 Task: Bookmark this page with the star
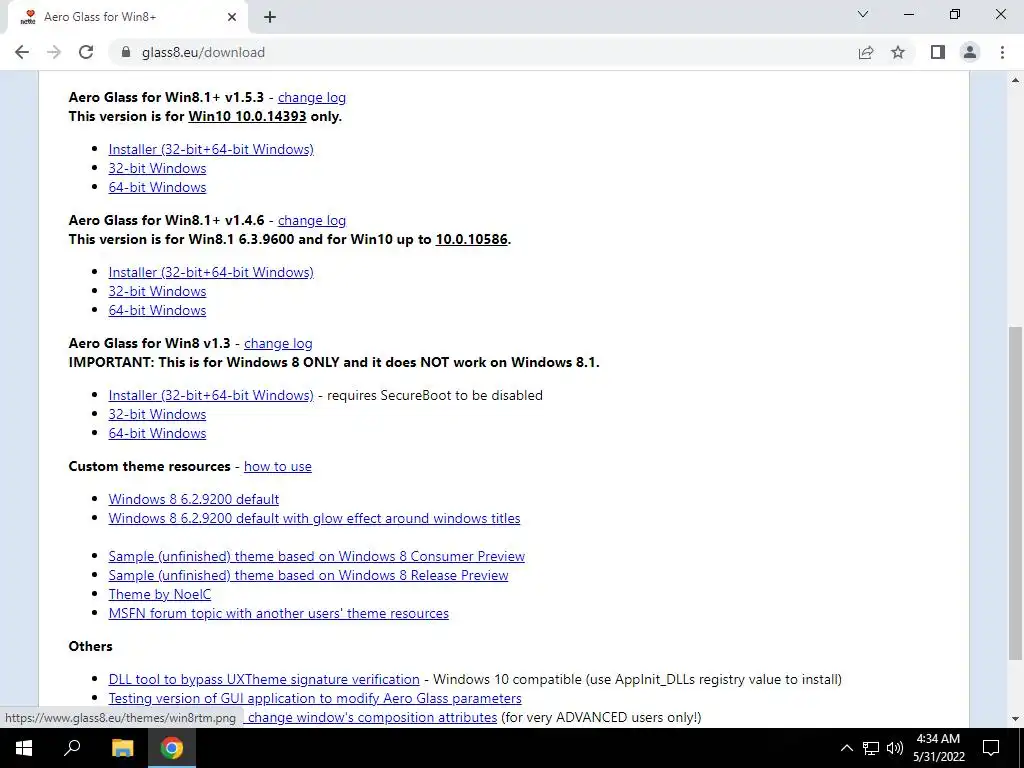tap(898, 52)
